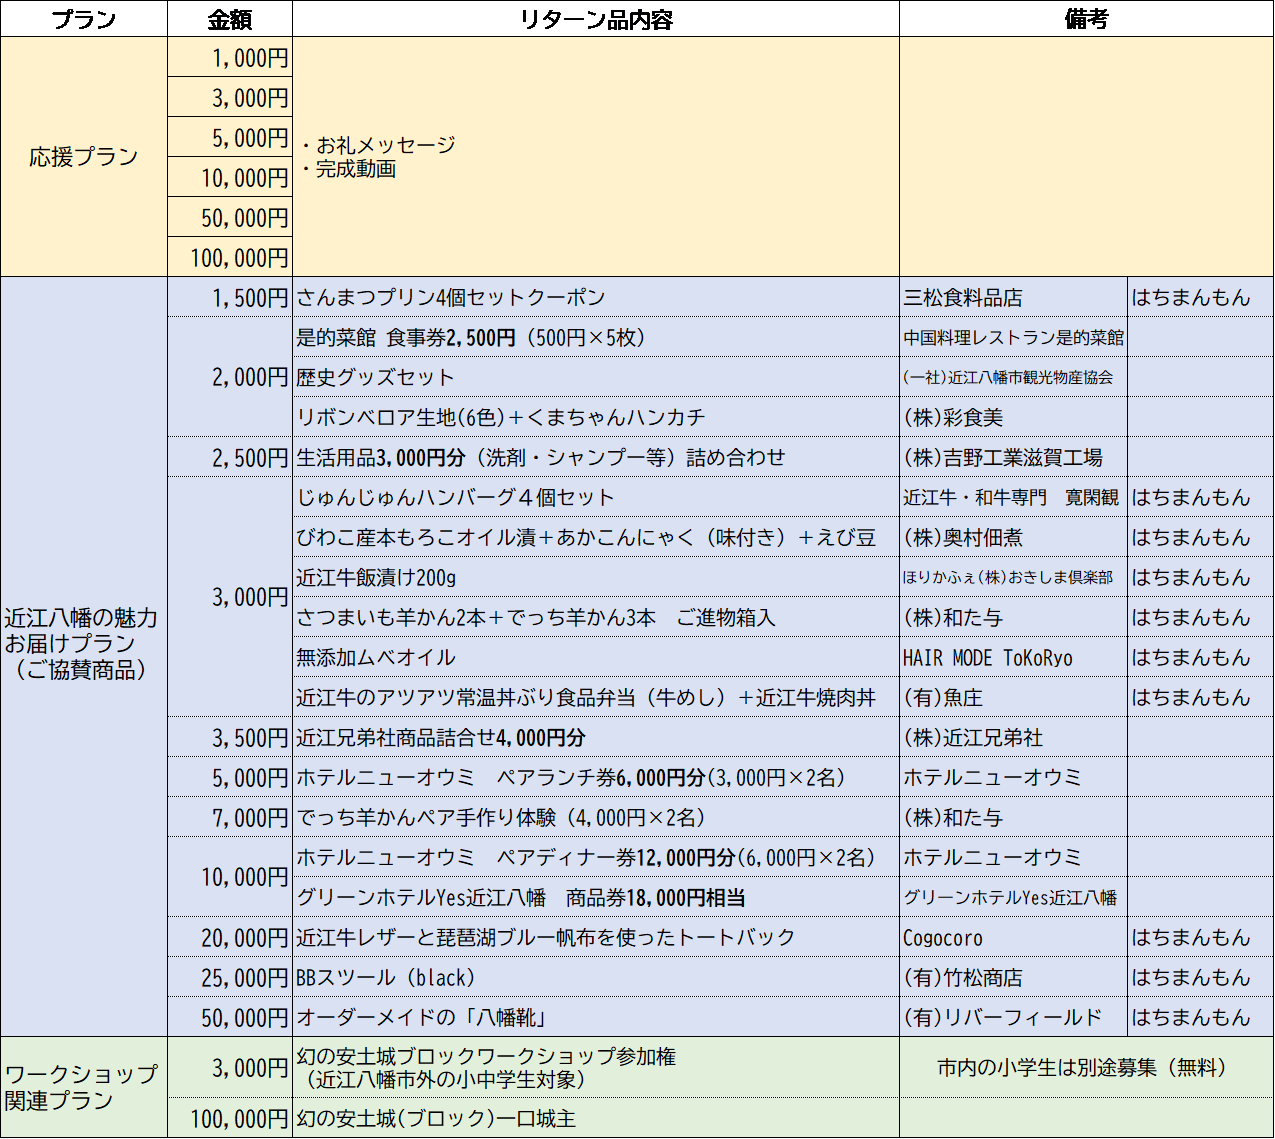
Task: Click the HAIR MODE ToKoRyo cell
Action: 987,657
